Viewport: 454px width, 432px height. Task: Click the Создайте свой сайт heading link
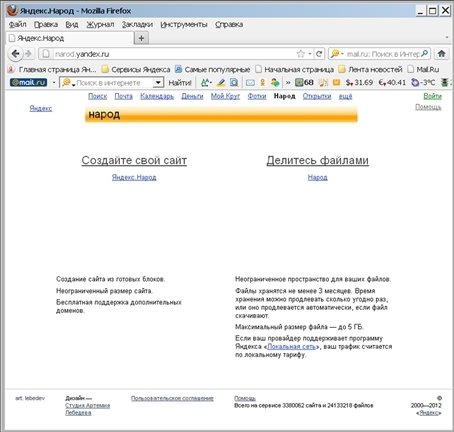(x=134, y=160)
